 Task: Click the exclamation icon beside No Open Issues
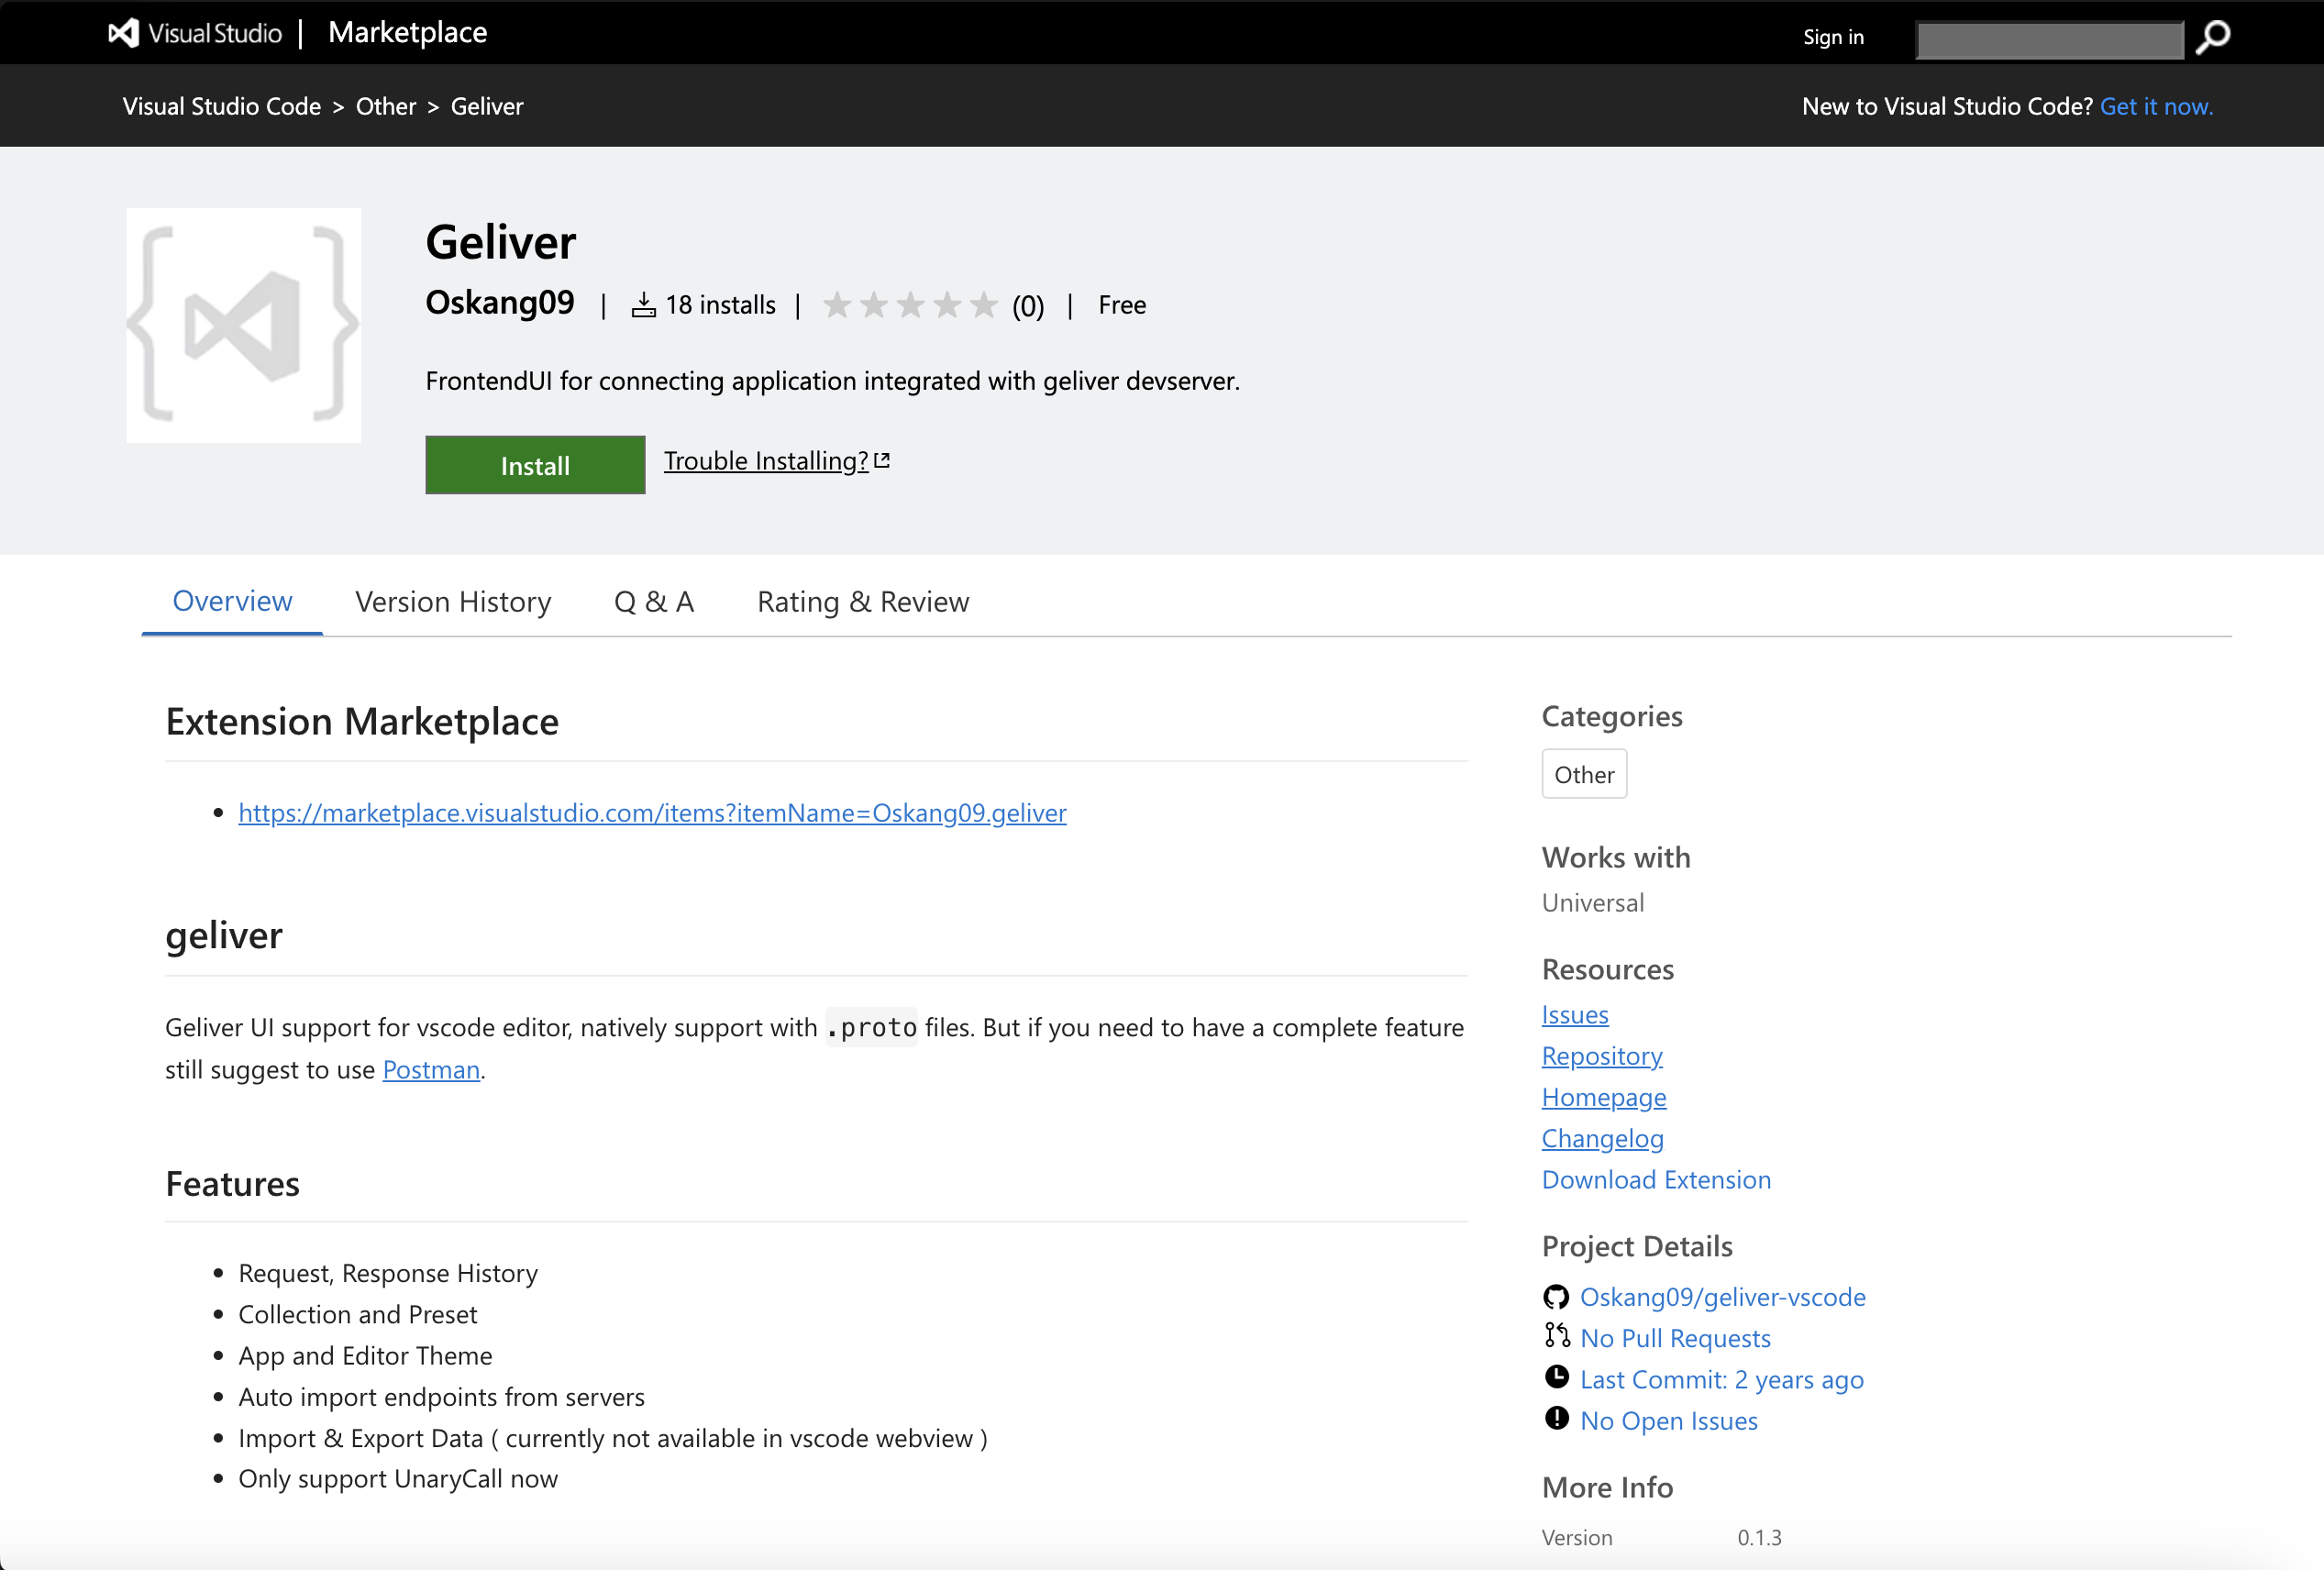1557,1418
